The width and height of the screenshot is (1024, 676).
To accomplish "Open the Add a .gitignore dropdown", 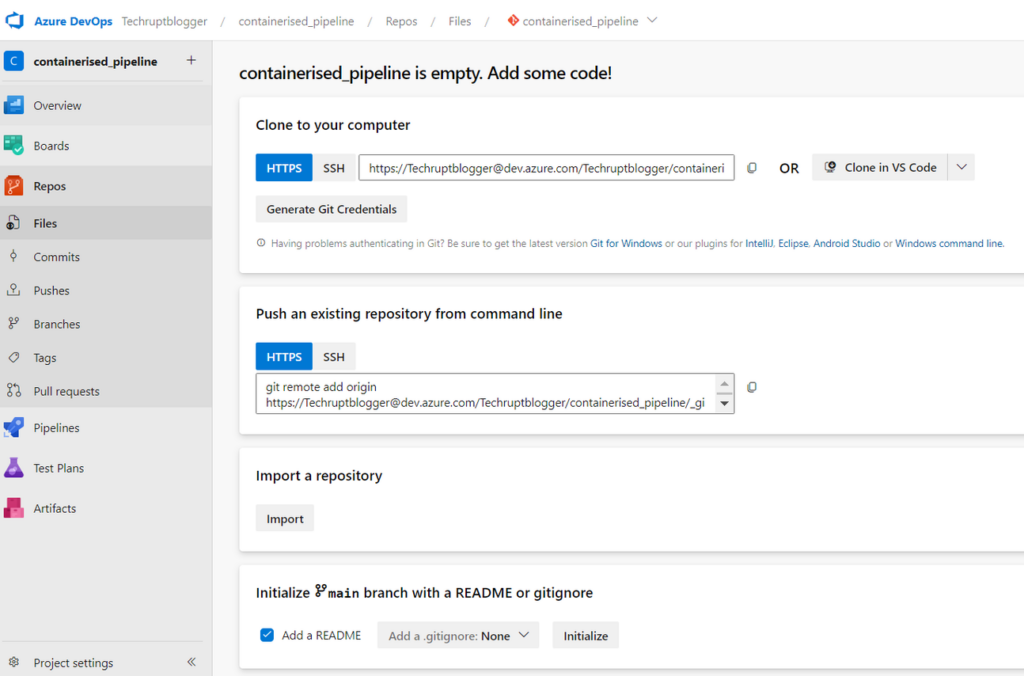I will pos(457,634).
